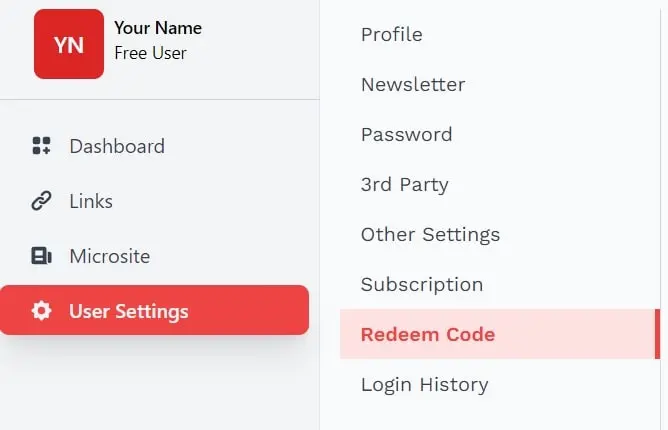
Task: Open the Subscription section
Action: 422,284
